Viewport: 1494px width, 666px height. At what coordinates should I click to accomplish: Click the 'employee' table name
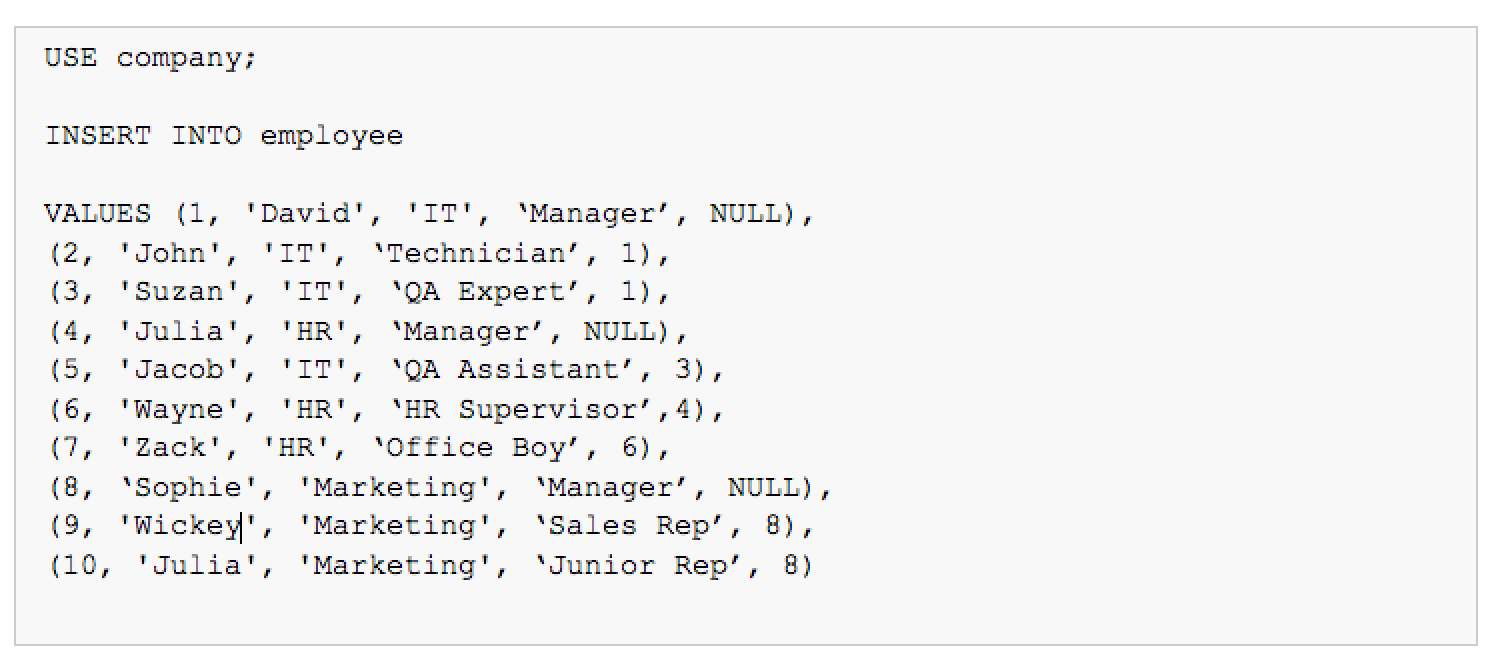pos(332,137)
